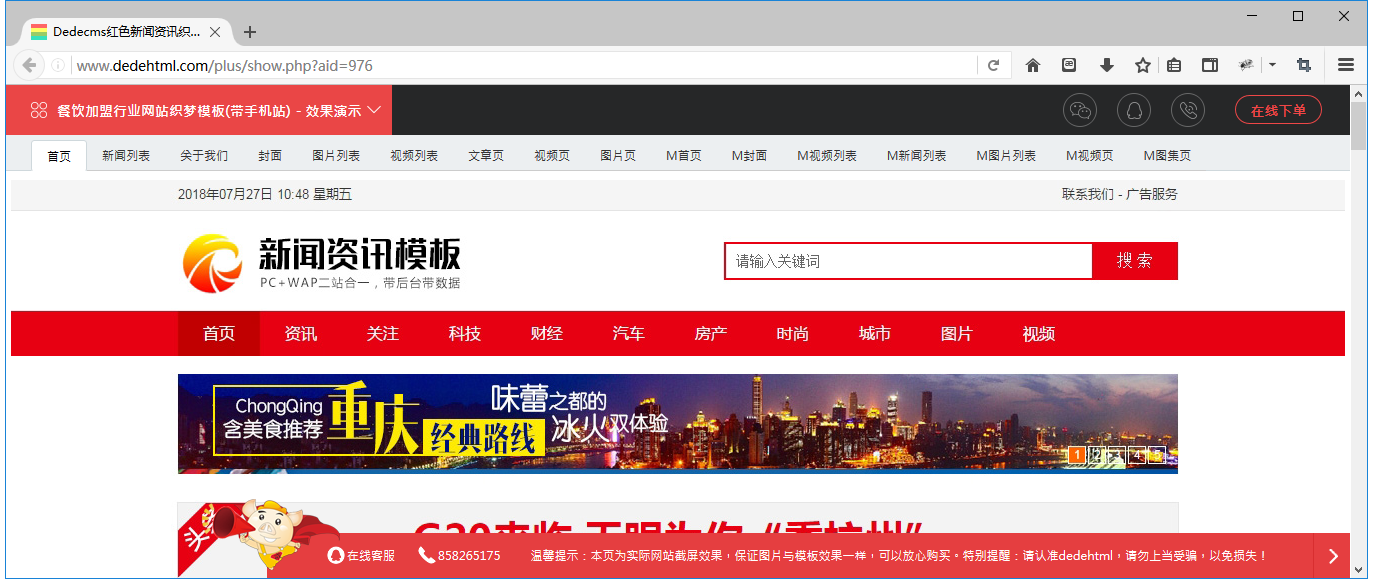Click the reload icon in address bar

(994, 64)
